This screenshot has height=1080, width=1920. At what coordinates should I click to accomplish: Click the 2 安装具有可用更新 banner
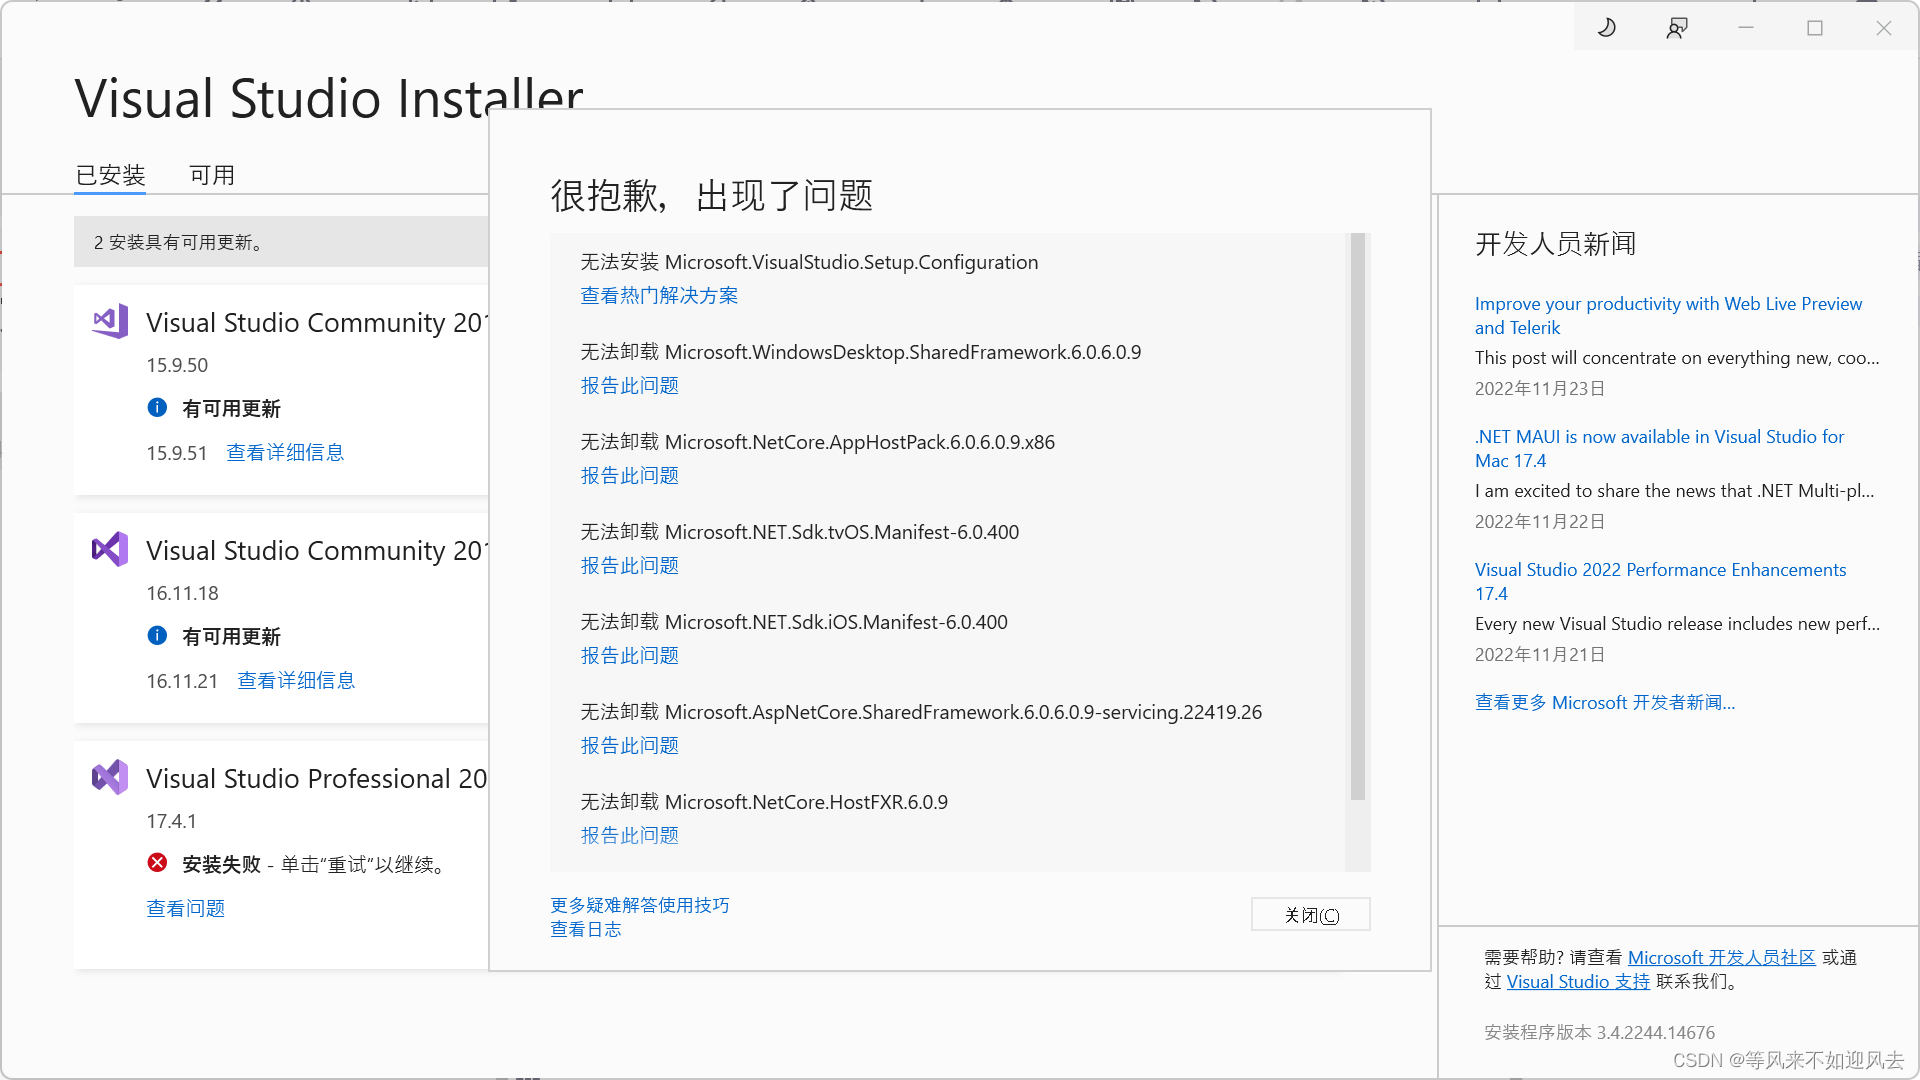pos(281,242)
